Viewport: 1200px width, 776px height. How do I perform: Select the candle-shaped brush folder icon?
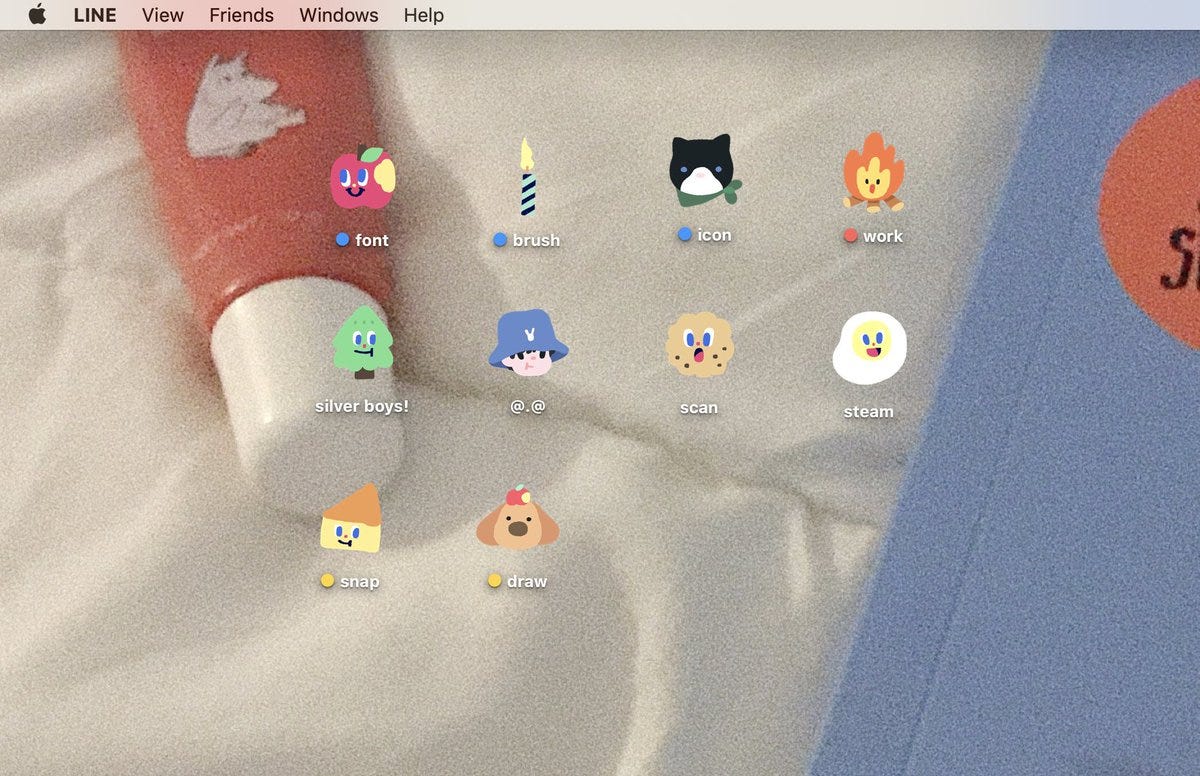coord(527,178)
